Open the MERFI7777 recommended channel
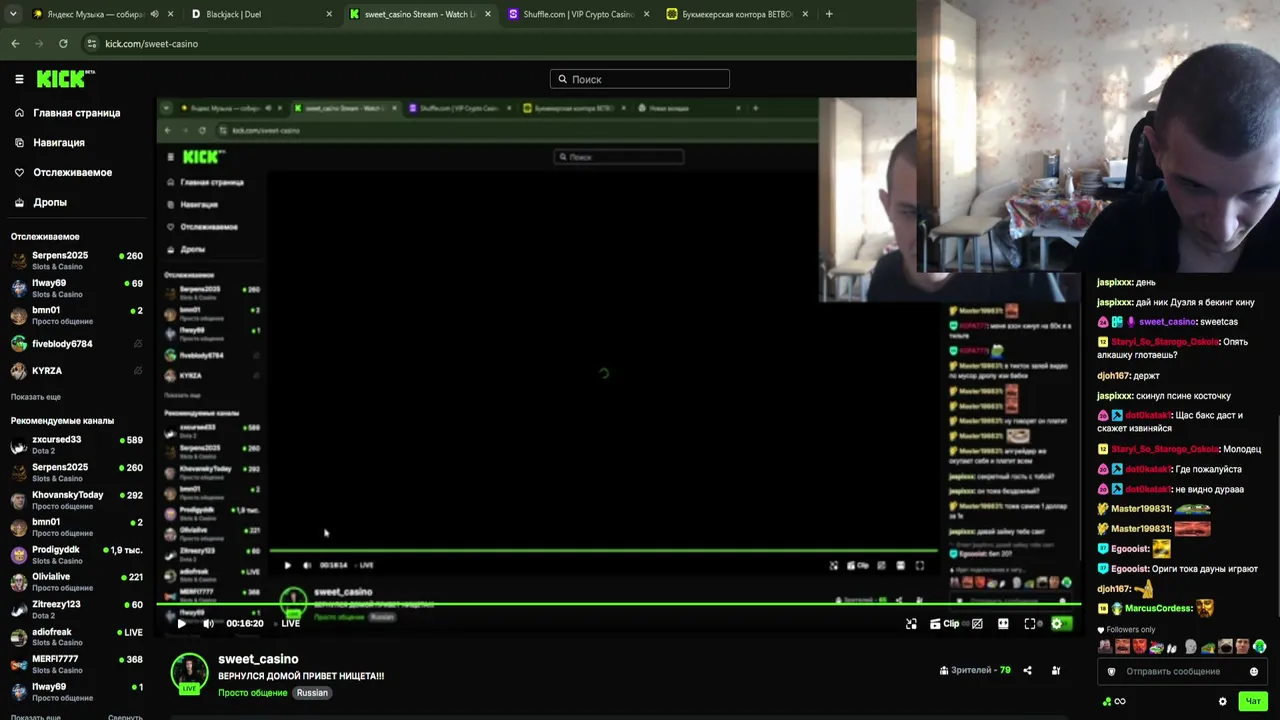This screenshot has height=720, width=1280. pyautogui.click(x=76, y=665)
